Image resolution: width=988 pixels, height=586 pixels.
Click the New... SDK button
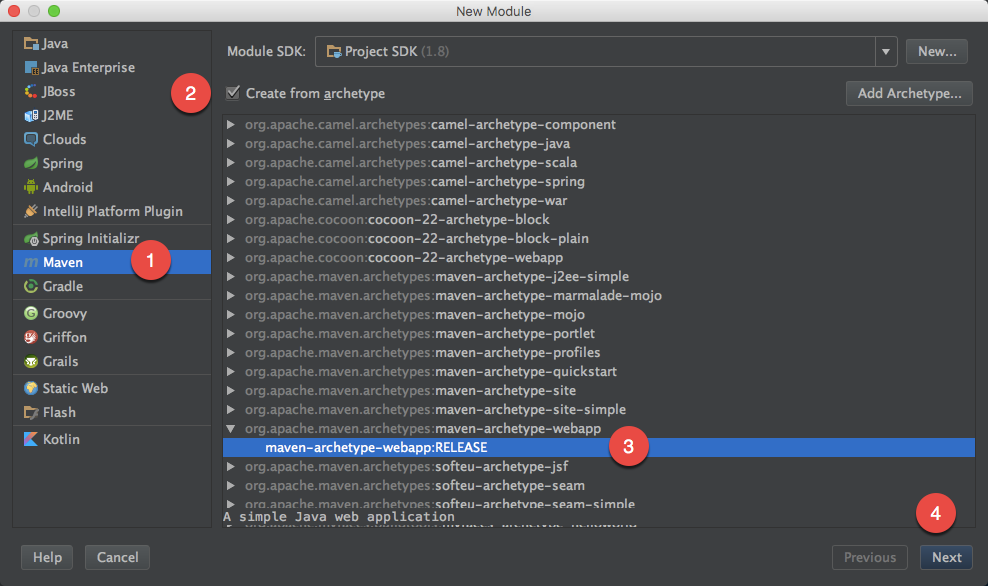tap(937, 52)
